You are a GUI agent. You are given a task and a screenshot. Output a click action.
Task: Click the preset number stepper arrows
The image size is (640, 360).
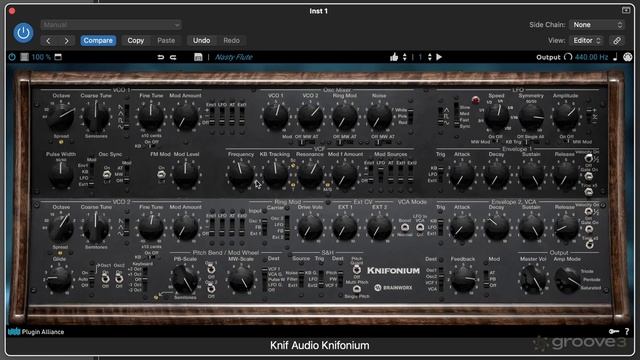coord(429,57)
